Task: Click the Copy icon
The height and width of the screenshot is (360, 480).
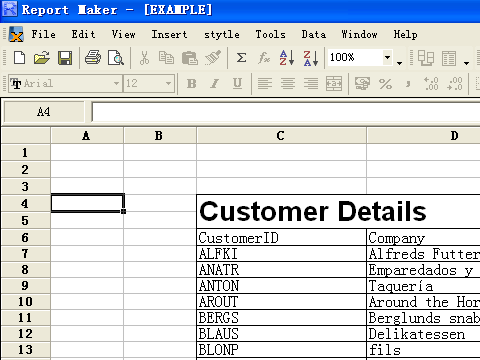Action: (166, 58)
